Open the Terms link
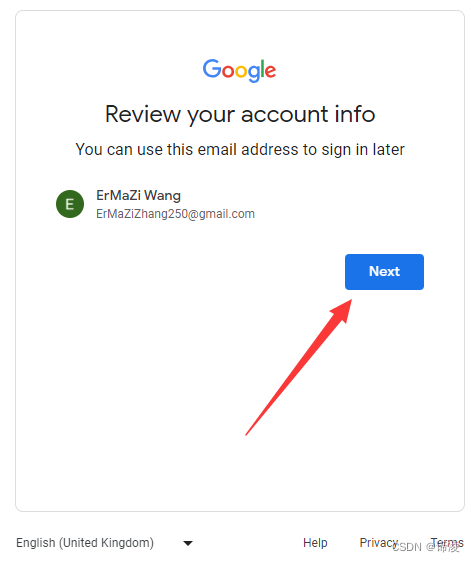The height and width of the screenshot is (562, 475). (447, 543)
